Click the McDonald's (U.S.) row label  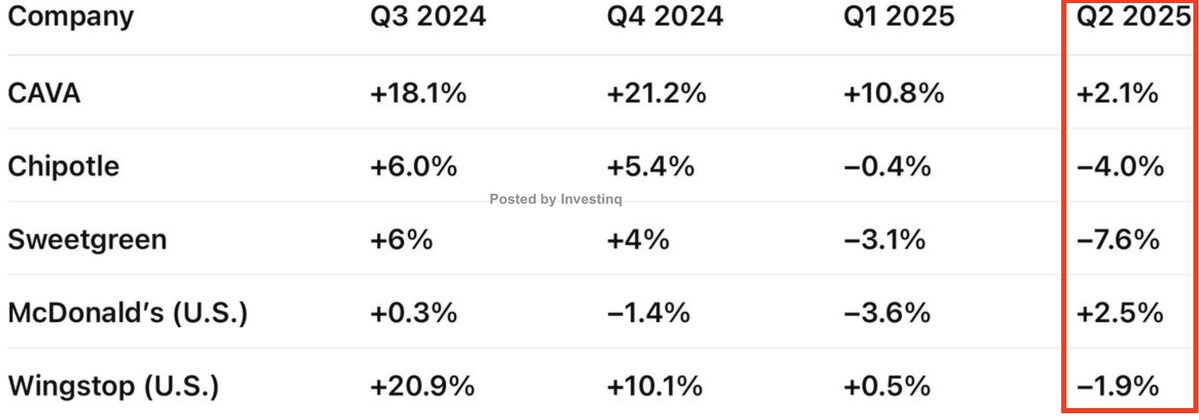[128, 314]
